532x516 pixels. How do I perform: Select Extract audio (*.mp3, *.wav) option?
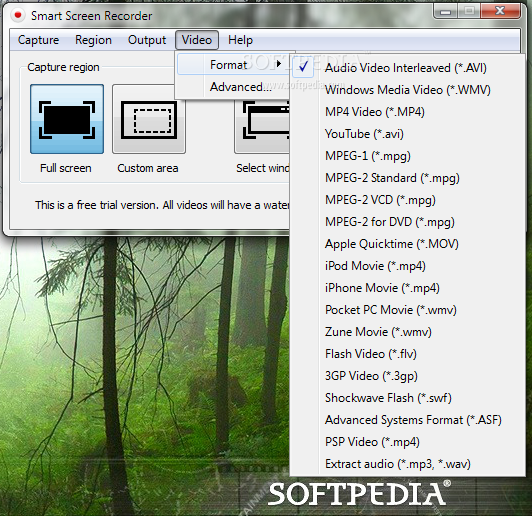tap(407, 464)
